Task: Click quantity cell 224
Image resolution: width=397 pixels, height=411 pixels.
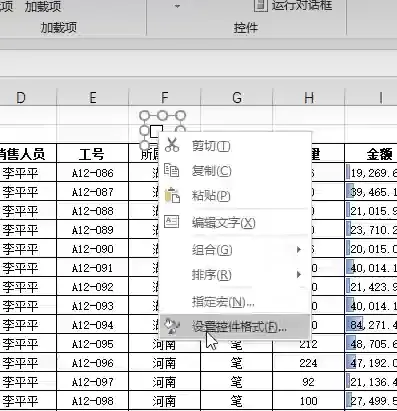Action: point(309,363)
